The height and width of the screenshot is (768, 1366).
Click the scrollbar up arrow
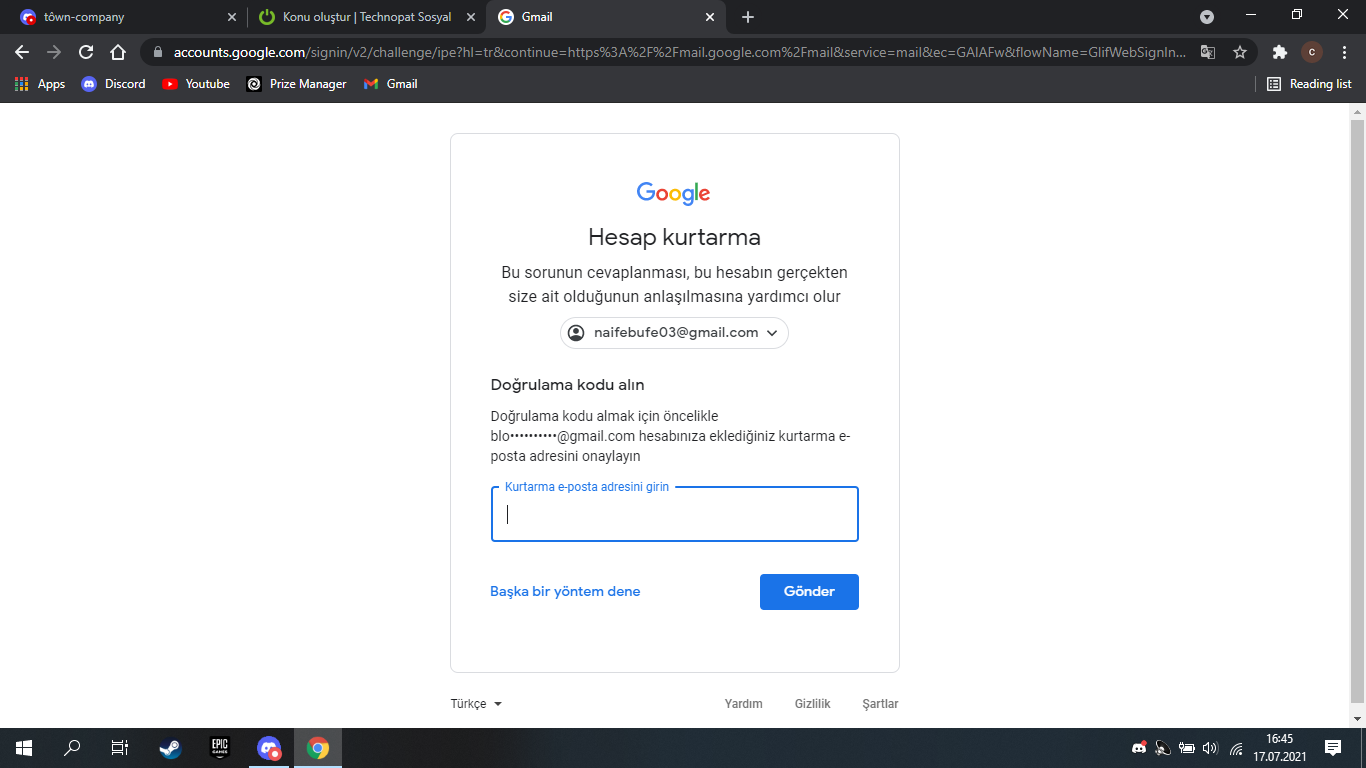[x=1357, y=111]
